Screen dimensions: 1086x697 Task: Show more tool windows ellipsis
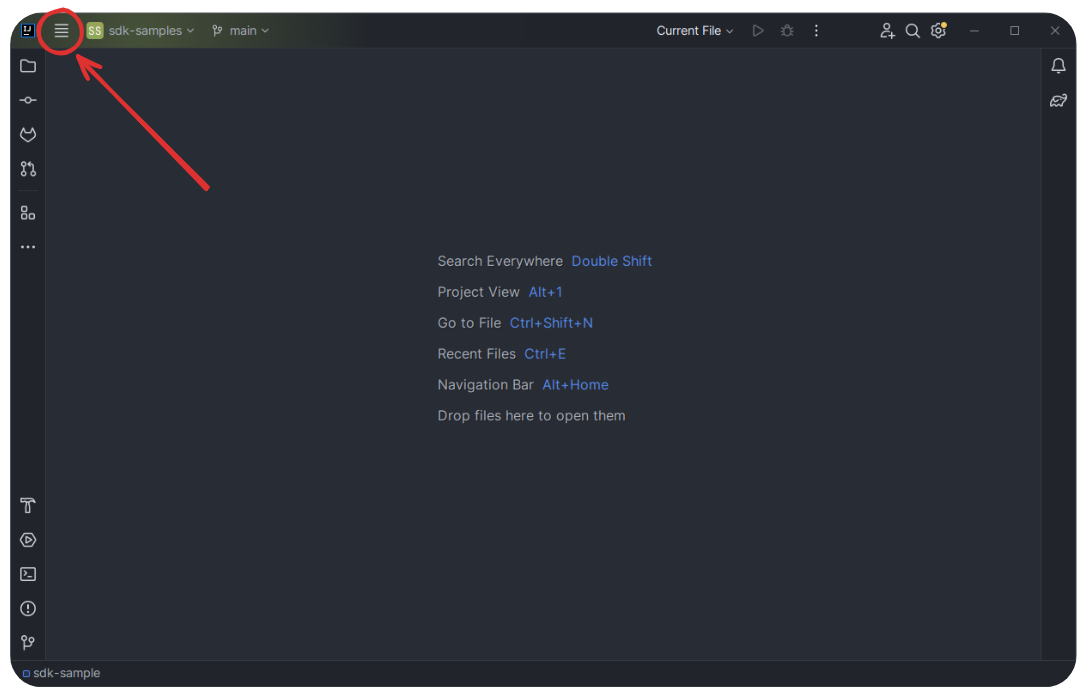28,247
